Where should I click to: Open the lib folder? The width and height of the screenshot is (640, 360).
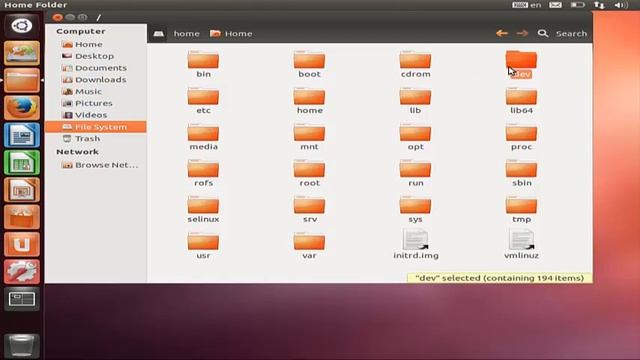tap(415, 100)
